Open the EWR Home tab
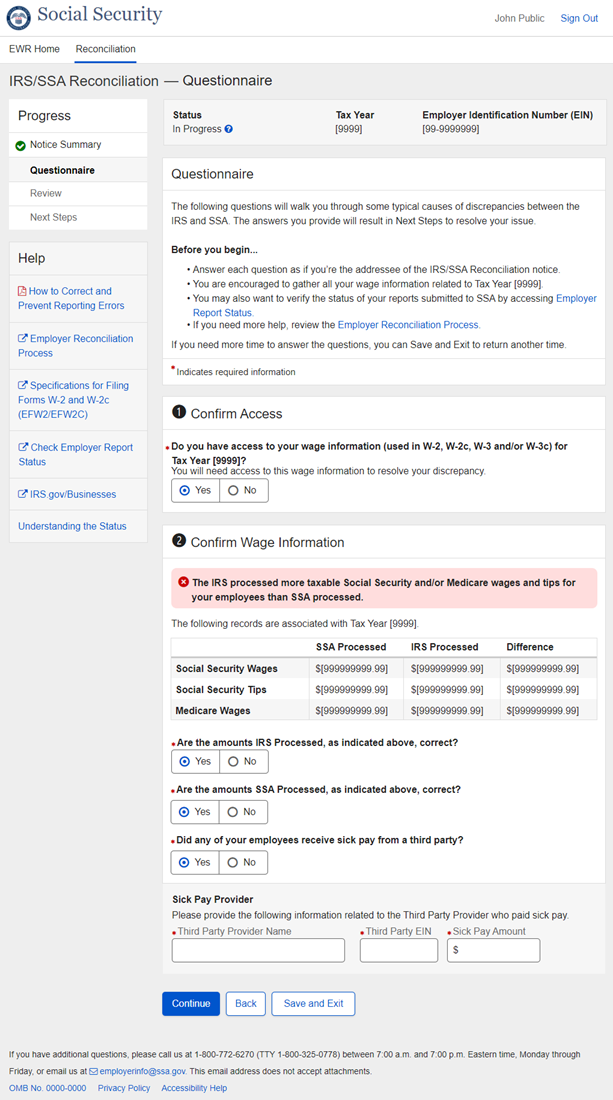This screenshot has width=613, height=1100. click(x=34, y=49)
